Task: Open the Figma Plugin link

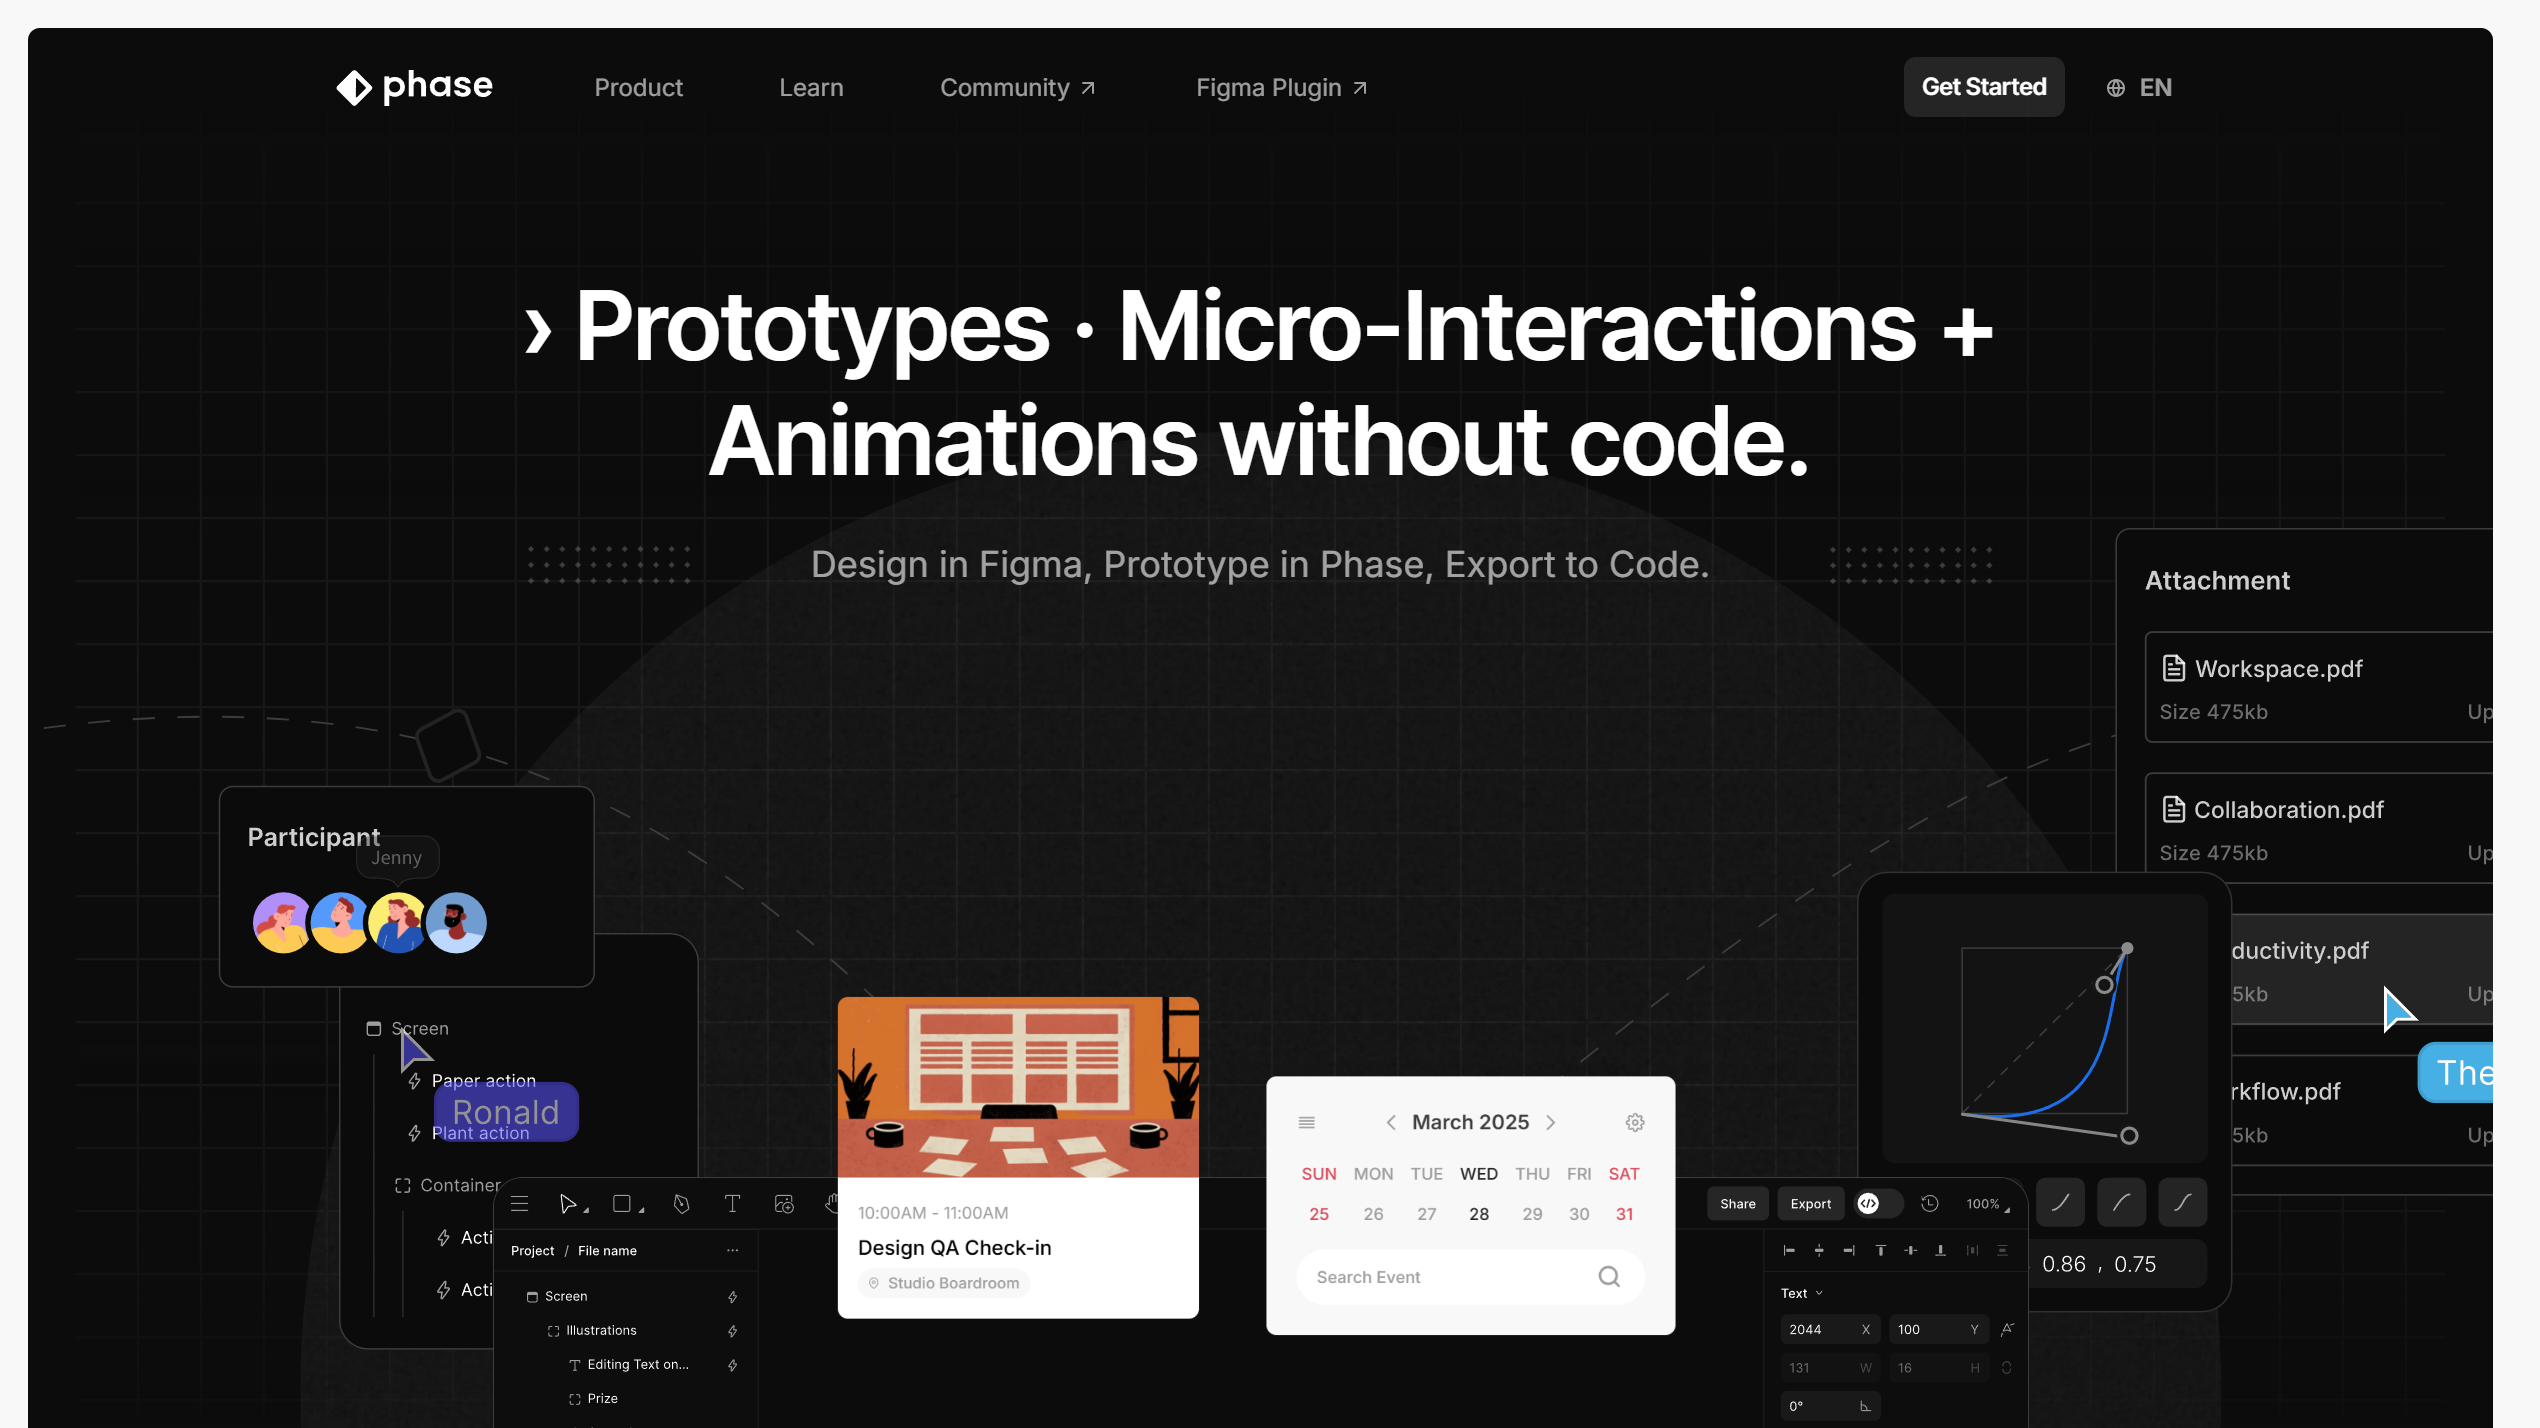Action: (1282, 88)
